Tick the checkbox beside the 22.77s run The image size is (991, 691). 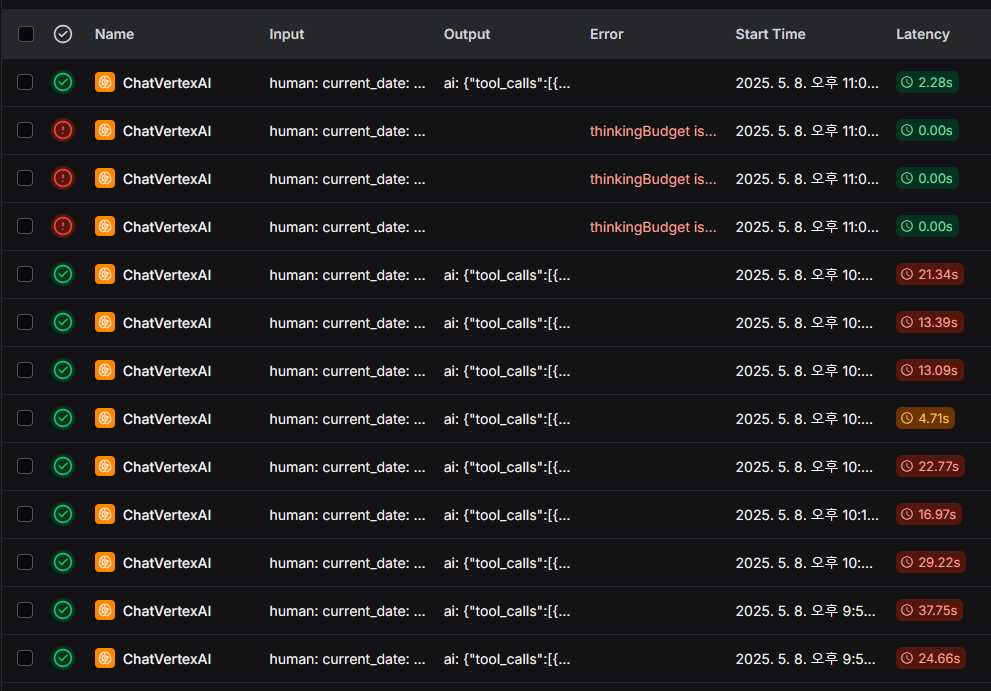[x=25, y=467]
